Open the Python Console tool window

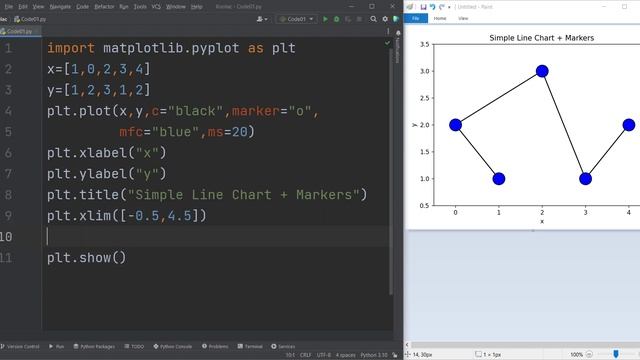point(173,346)
